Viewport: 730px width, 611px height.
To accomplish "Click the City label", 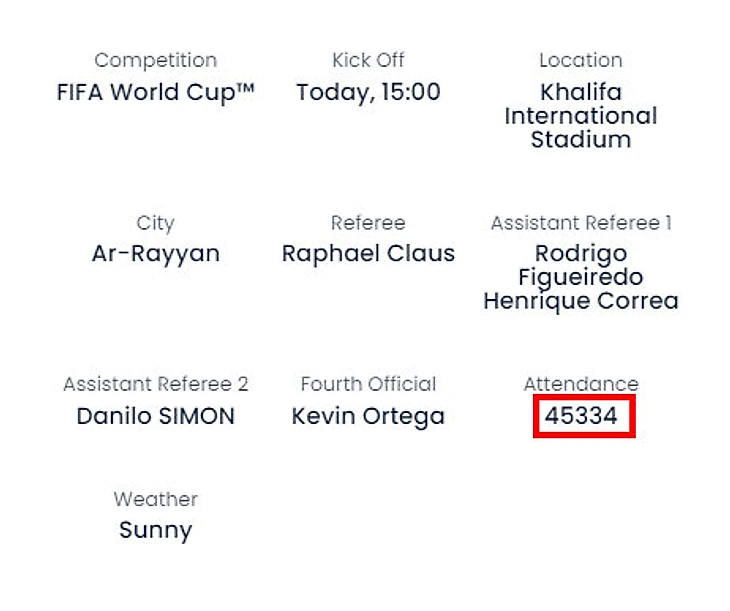I will pos(155,223).
